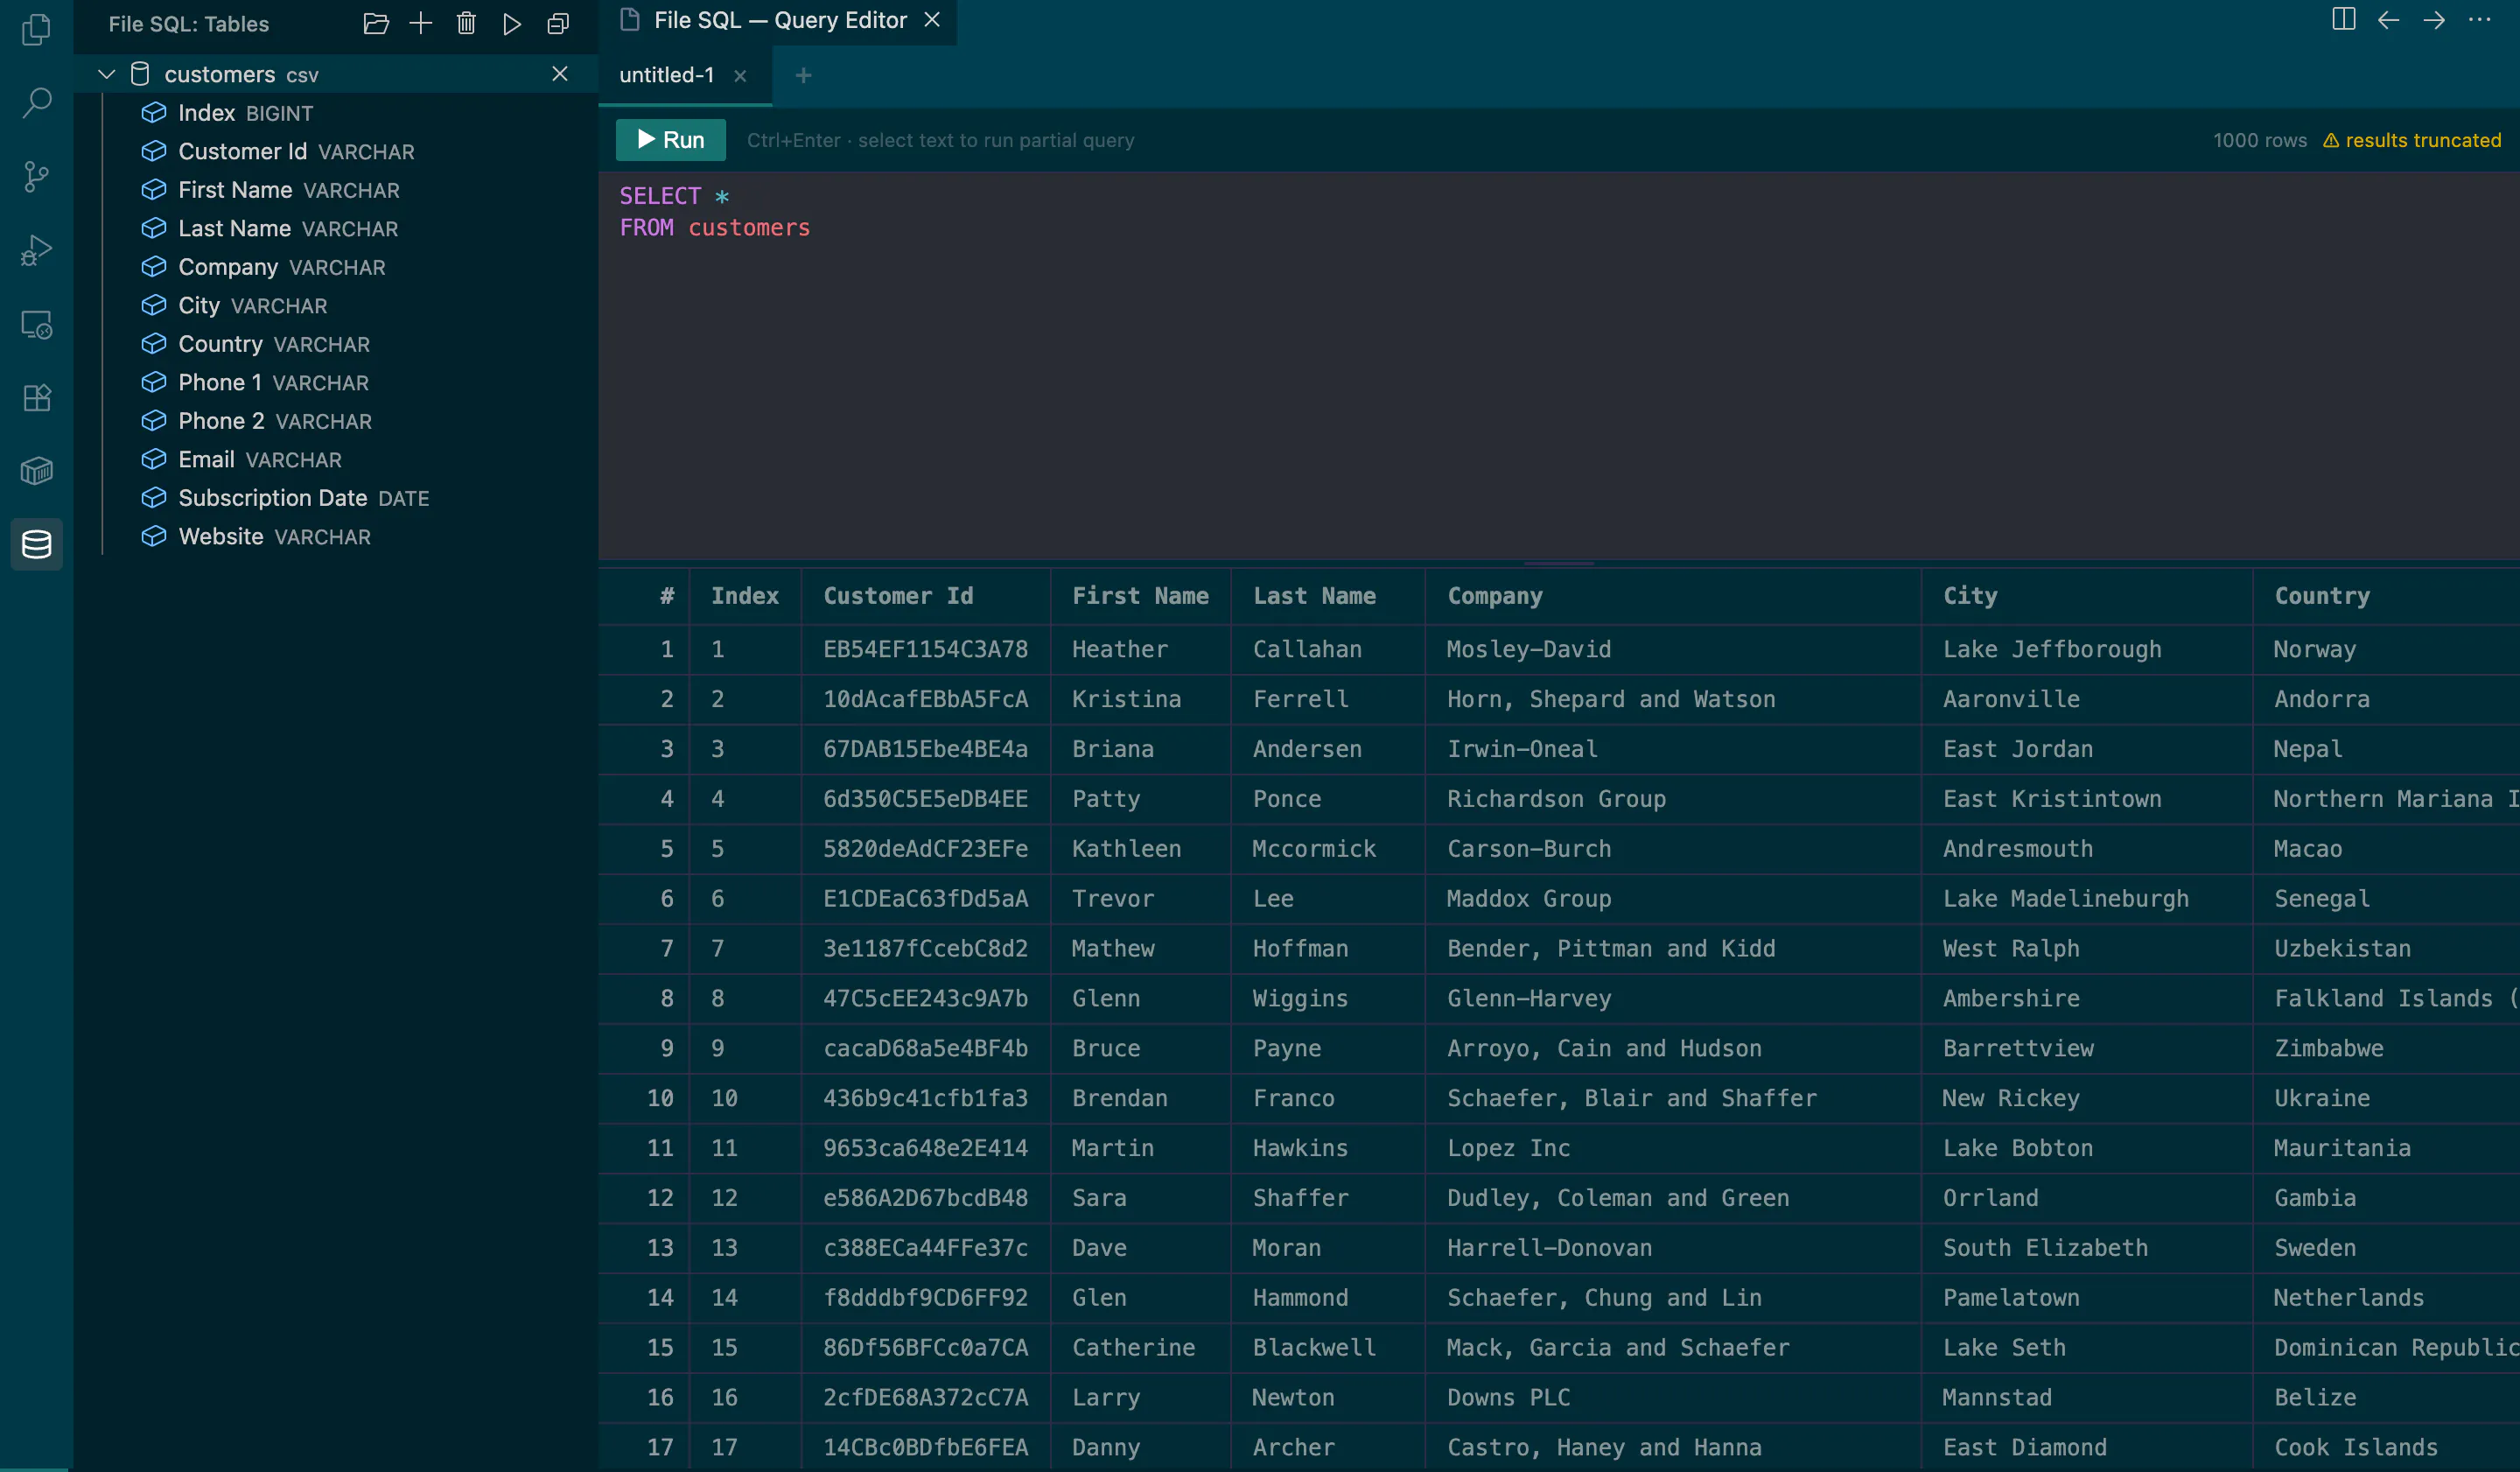
Task: Click the Index column header
Action: coord(745,596)
